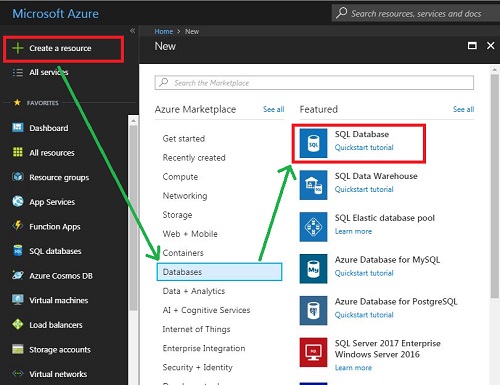Click the SQL Database featured icon
This screenshot has width=500, height=385.
(x=313, y=143)
